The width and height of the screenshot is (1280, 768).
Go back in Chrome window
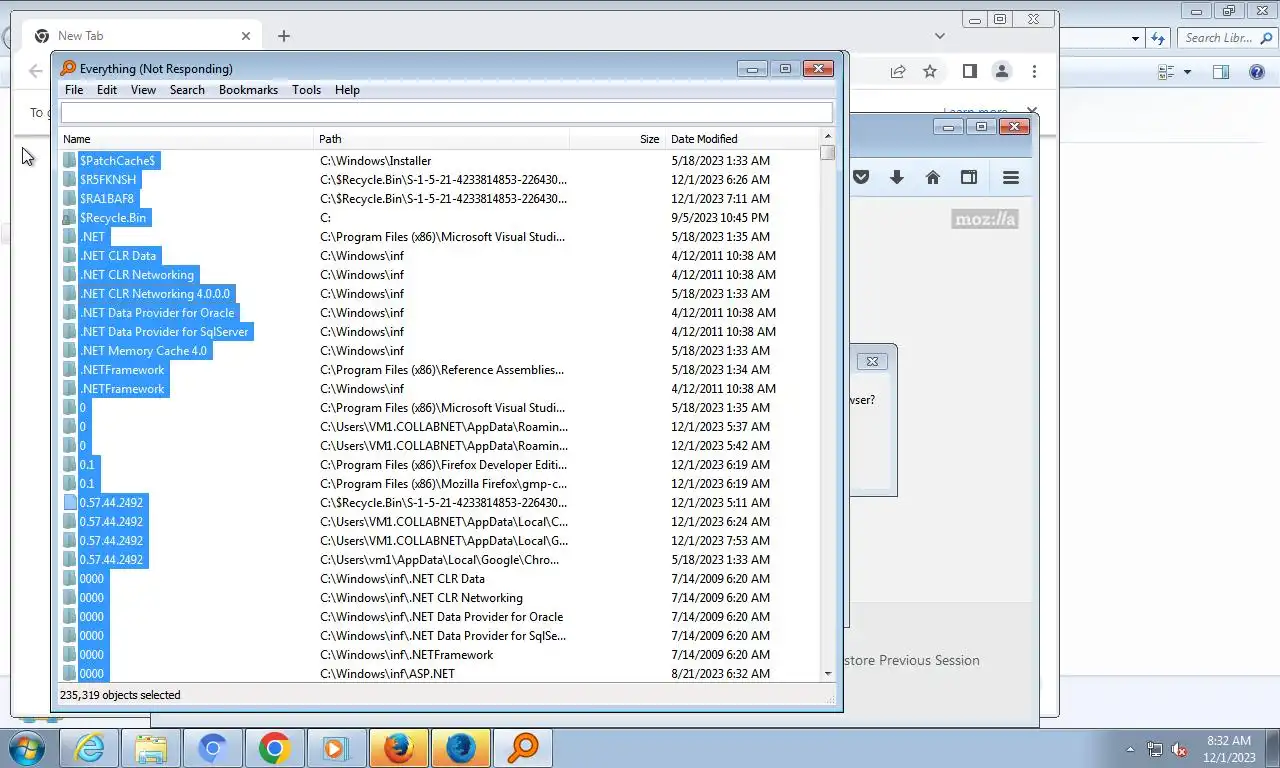pos(36,71)
